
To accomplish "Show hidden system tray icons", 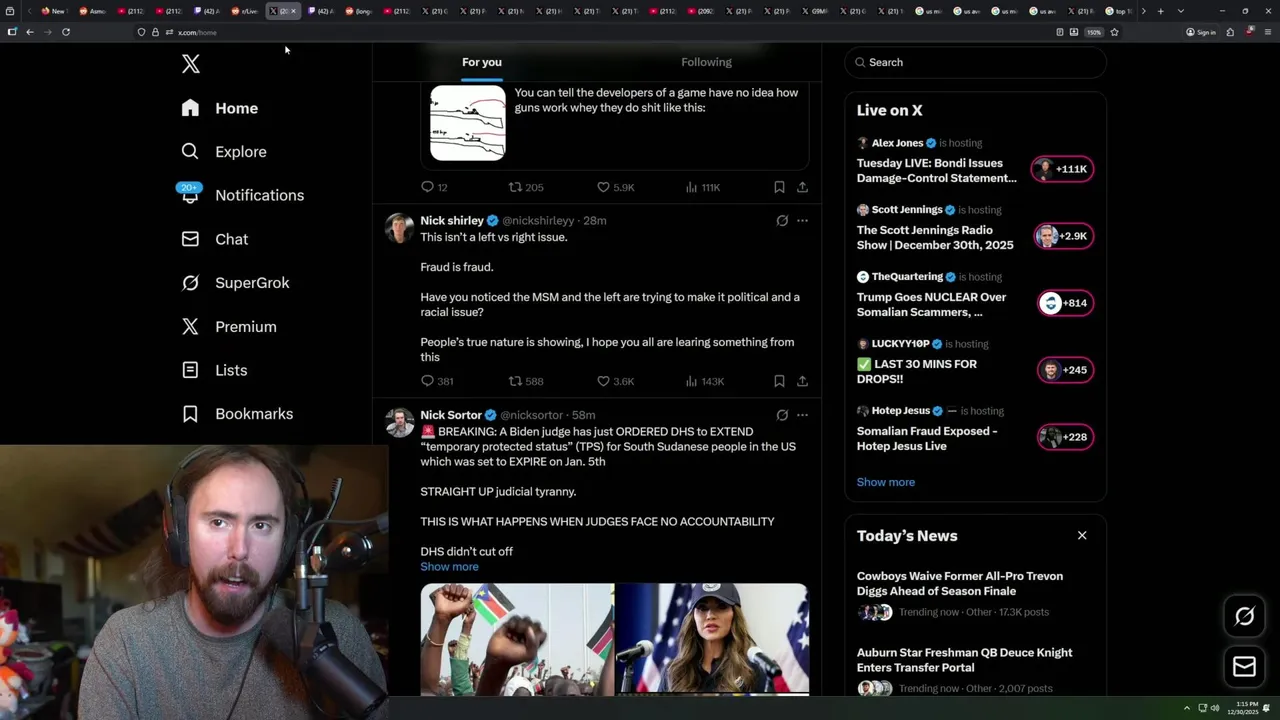I will click(x=1187, y=708).
